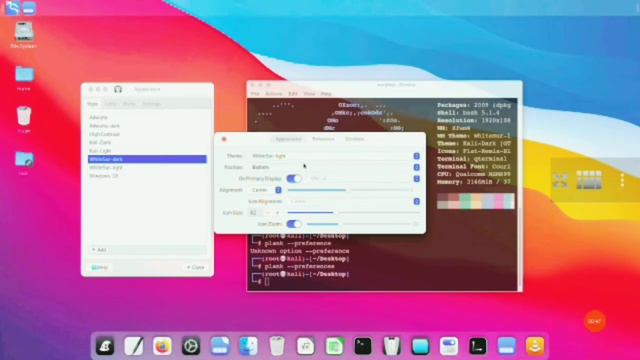This screenshot has width=640, height=360.
Task: Open the Icon Alignment dropdown
Action: (354, 201)
